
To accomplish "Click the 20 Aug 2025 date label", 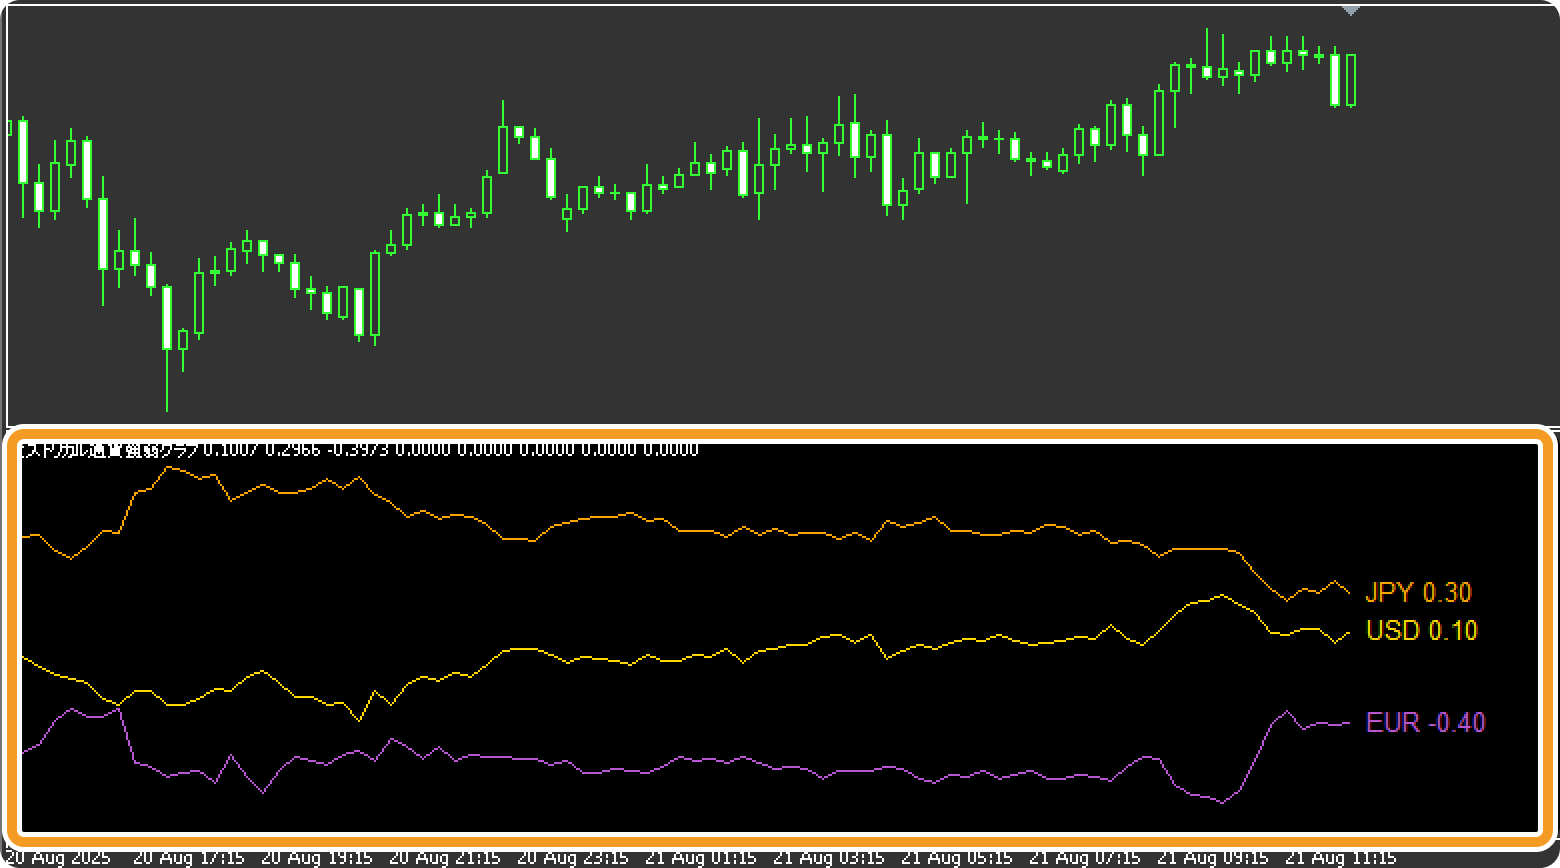I will 59,858.
